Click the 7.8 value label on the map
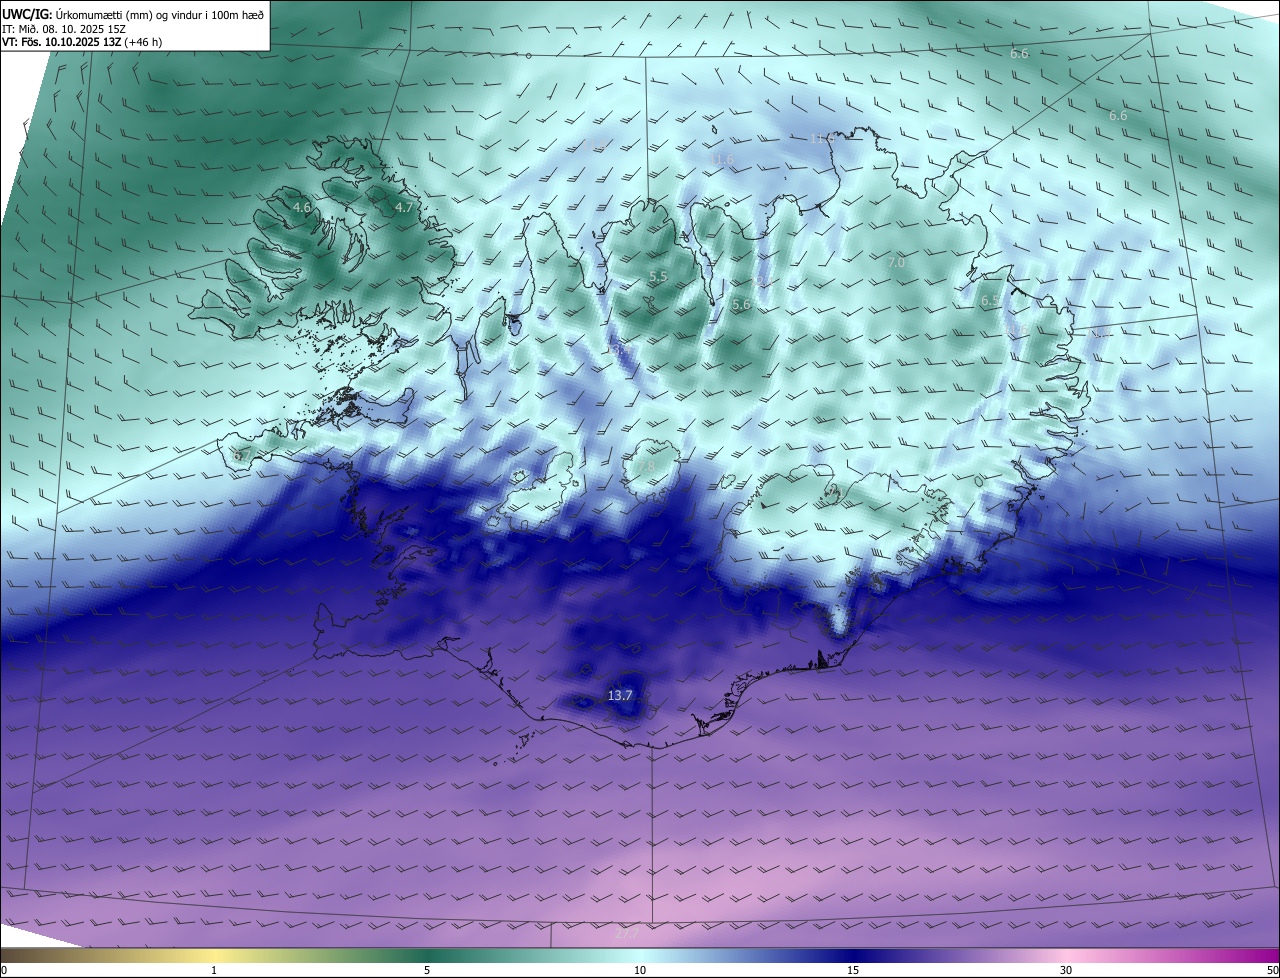Viewport: 1280px width, 978px height. click(x=646, y=468)
